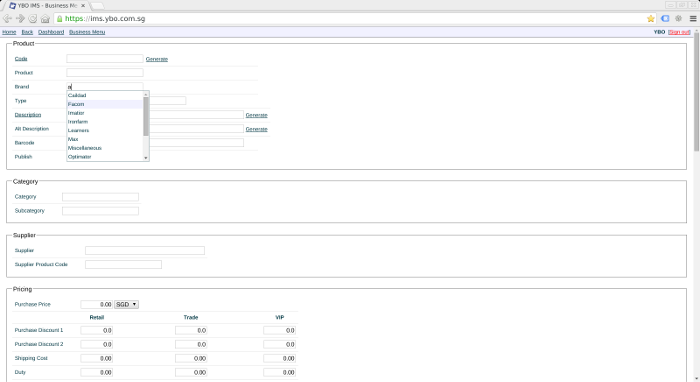Edit Trade Purchase Discount 1 value

[191, 330]
